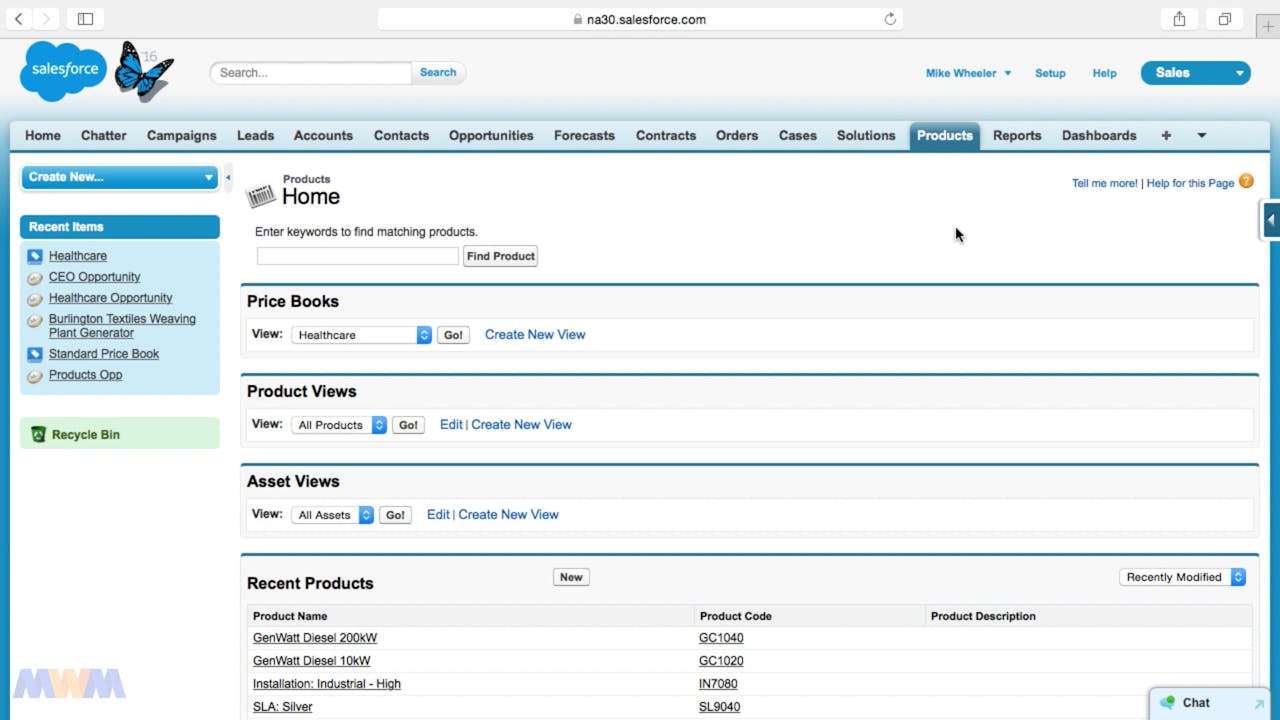Pop out the Chat window arrow
This screenshot has width=1280, height=720.
1258,704
